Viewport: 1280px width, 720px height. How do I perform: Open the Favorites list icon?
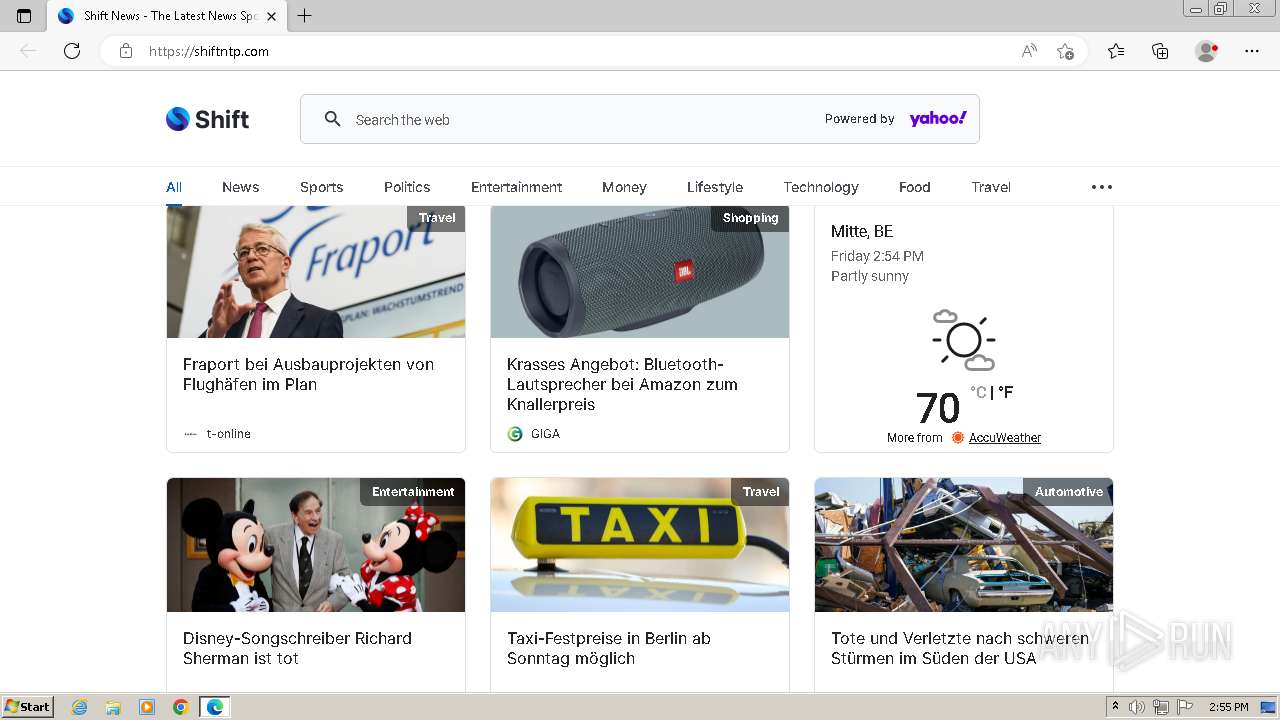click(x=1116, y=51)
